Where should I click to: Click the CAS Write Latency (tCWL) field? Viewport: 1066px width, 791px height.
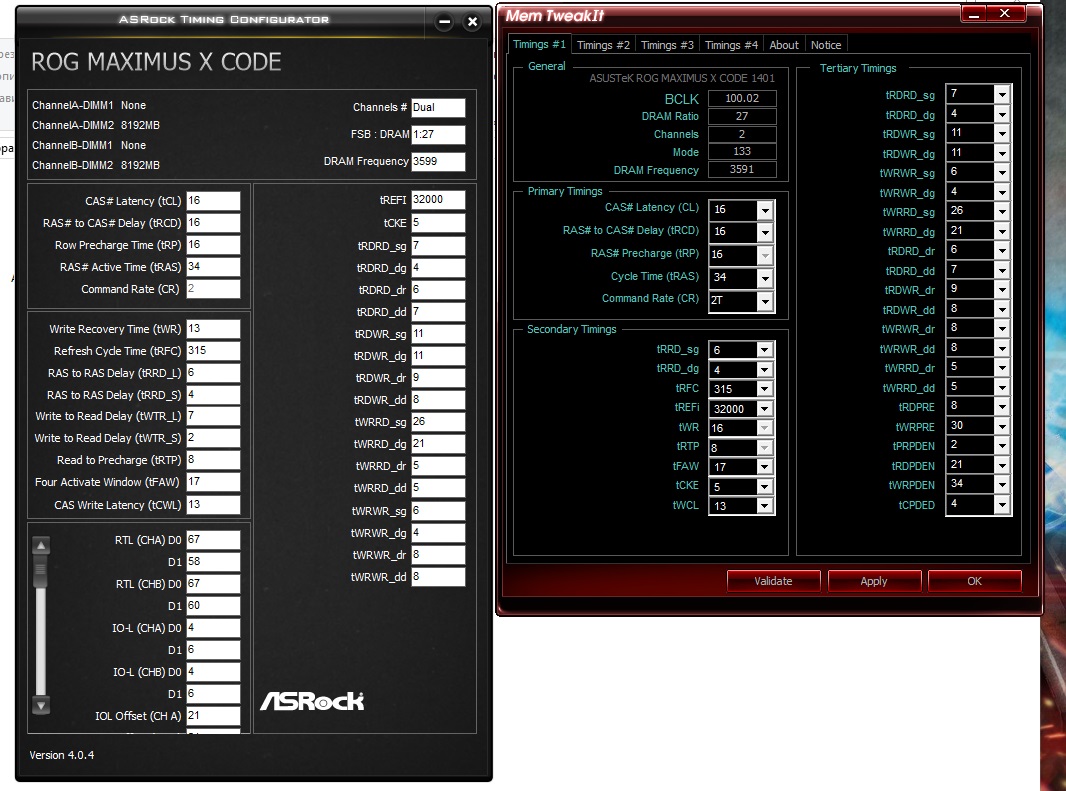click(x=213, y=505)
